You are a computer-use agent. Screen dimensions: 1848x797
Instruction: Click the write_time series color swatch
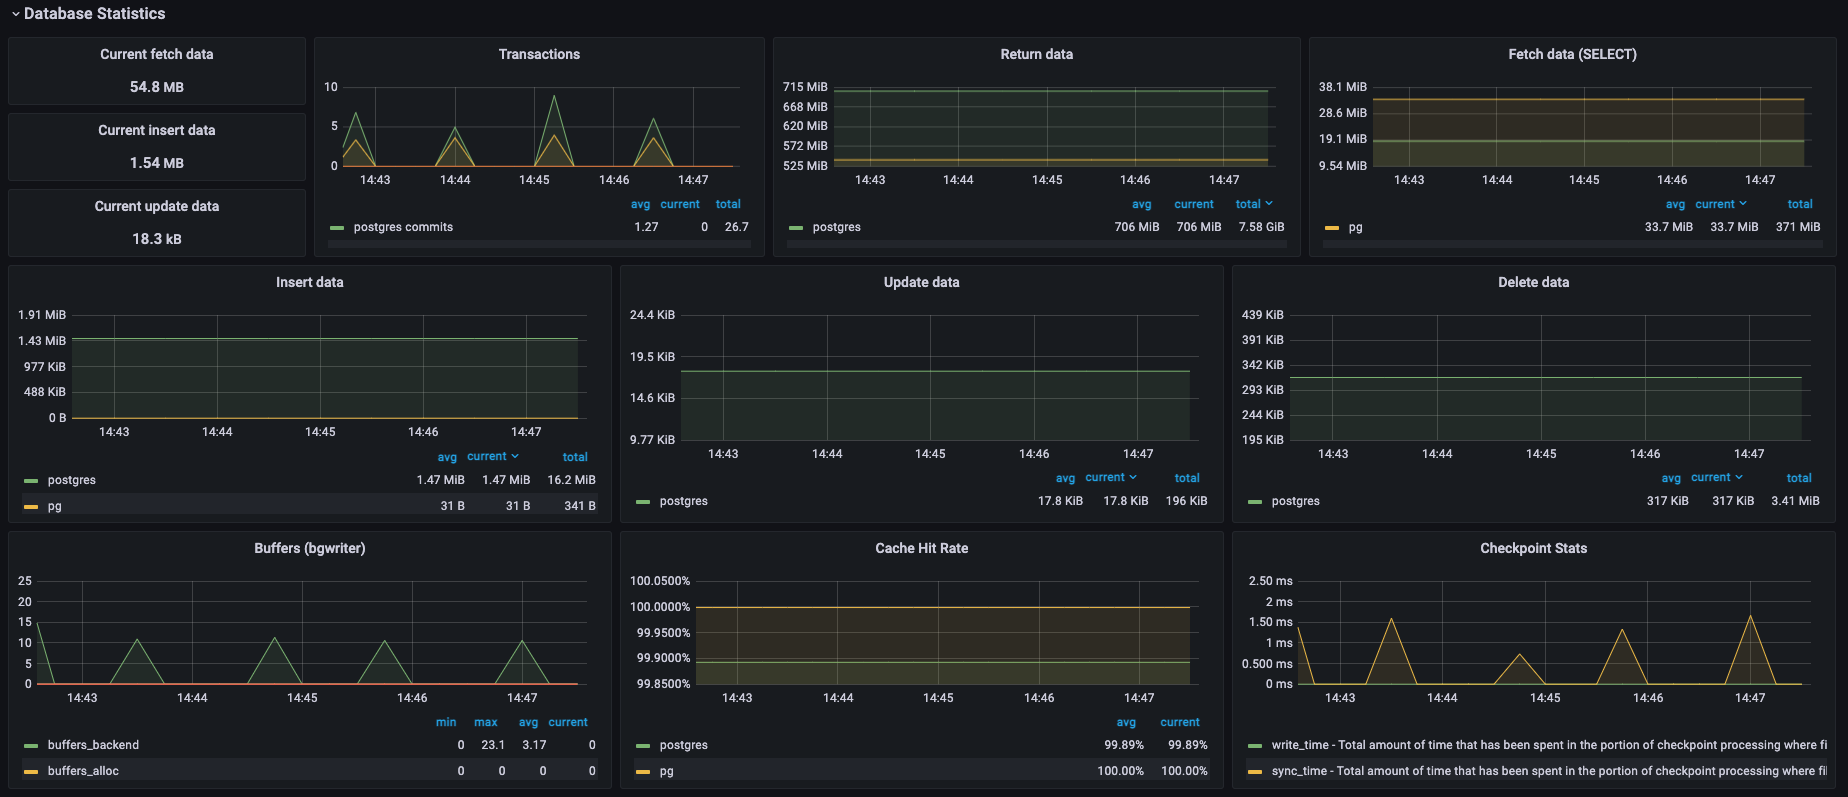point(1255,746)
